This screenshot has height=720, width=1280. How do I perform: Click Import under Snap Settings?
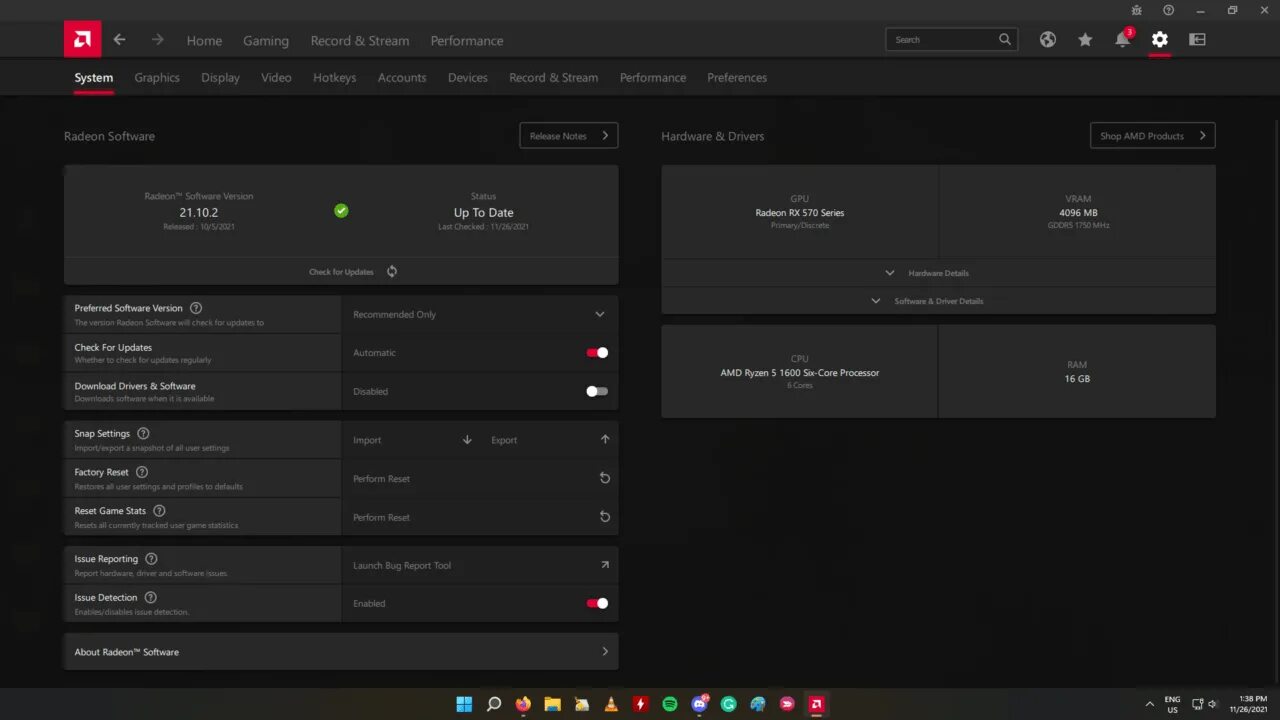[x=367, y=440]
